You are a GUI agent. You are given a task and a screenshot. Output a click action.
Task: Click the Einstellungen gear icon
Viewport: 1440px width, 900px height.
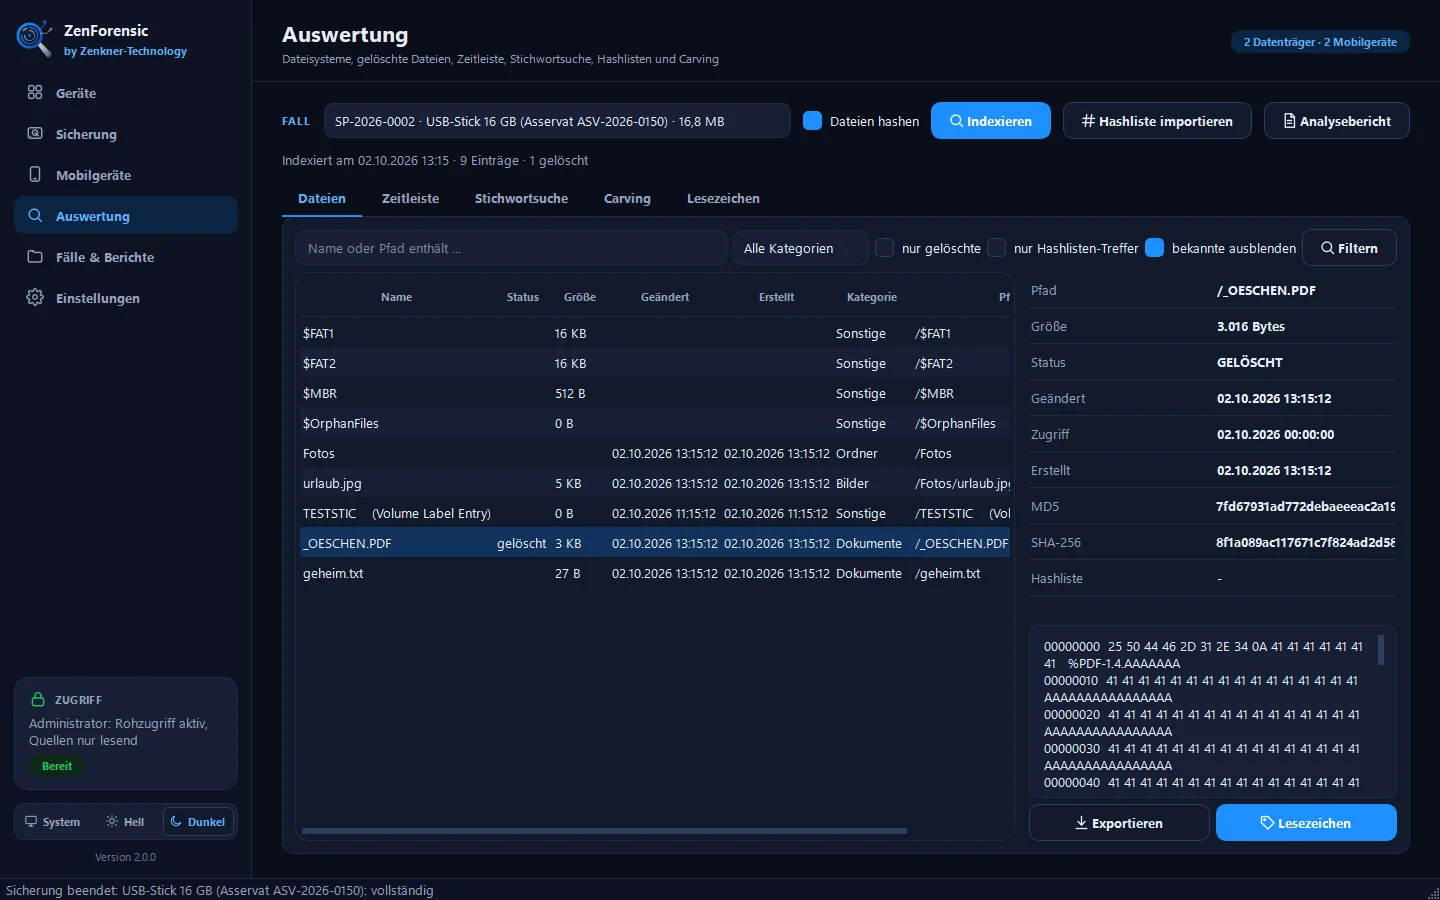35,297
